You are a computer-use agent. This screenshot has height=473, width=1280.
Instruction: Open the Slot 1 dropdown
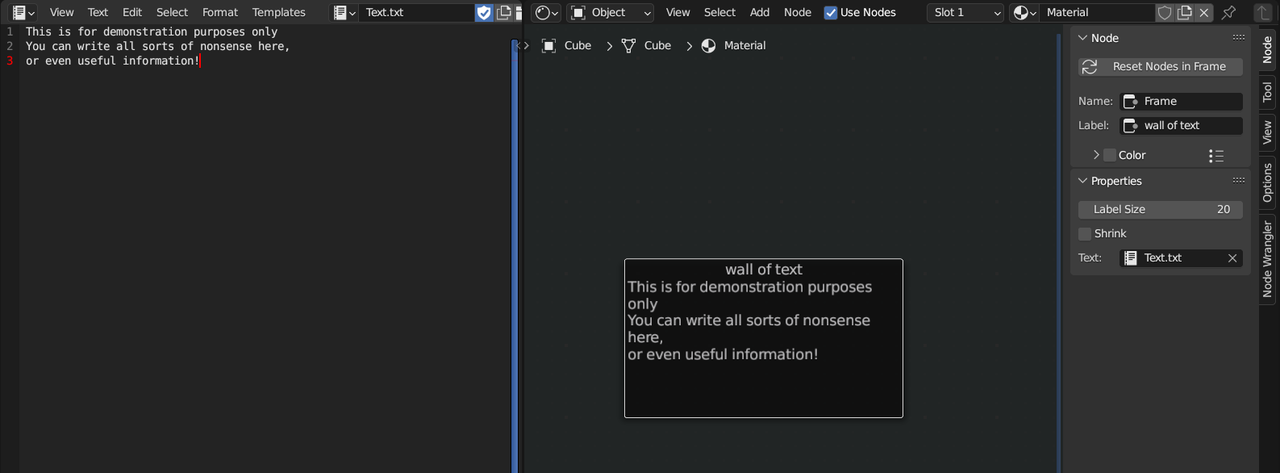(965, 12)
